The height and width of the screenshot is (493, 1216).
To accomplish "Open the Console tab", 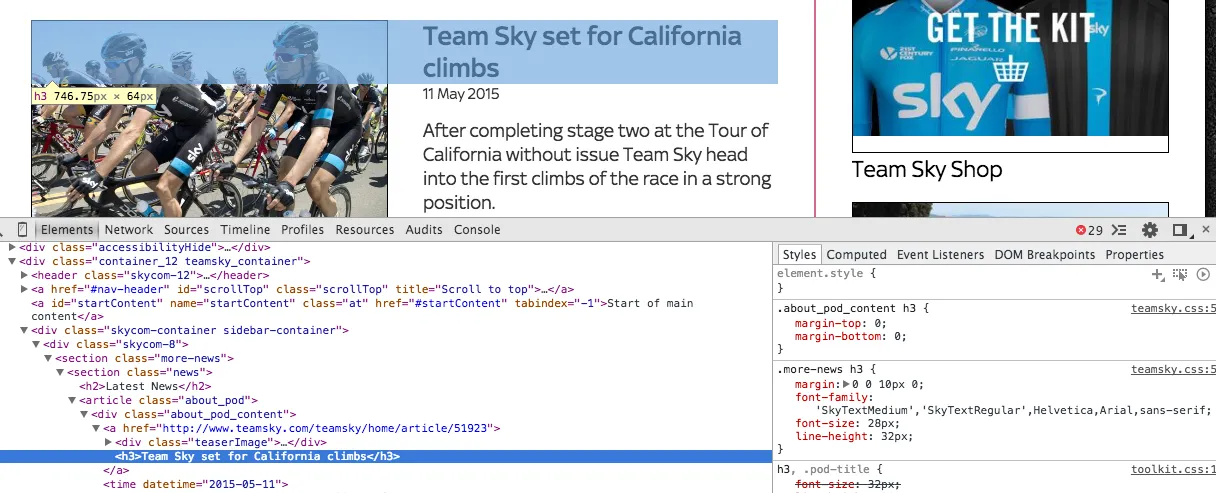I will click(x=477, y=229).
